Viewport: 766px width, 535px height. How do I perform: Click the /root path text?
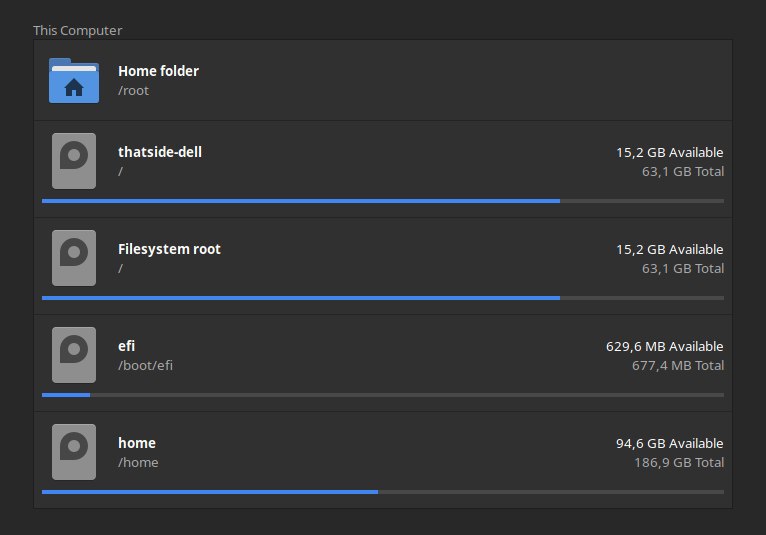click(133, 91)
